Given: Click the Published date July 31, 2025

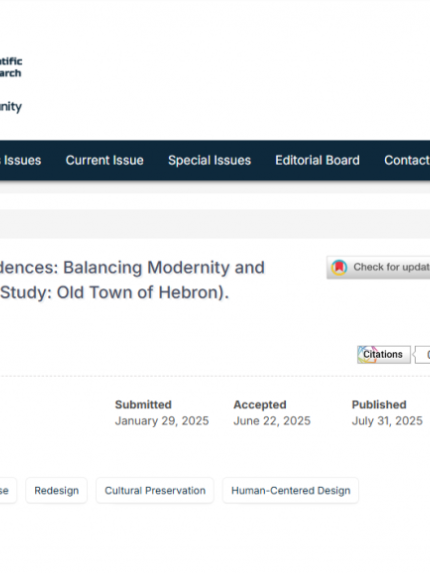Looking at the screenshot, I should [x=387, y=421].
